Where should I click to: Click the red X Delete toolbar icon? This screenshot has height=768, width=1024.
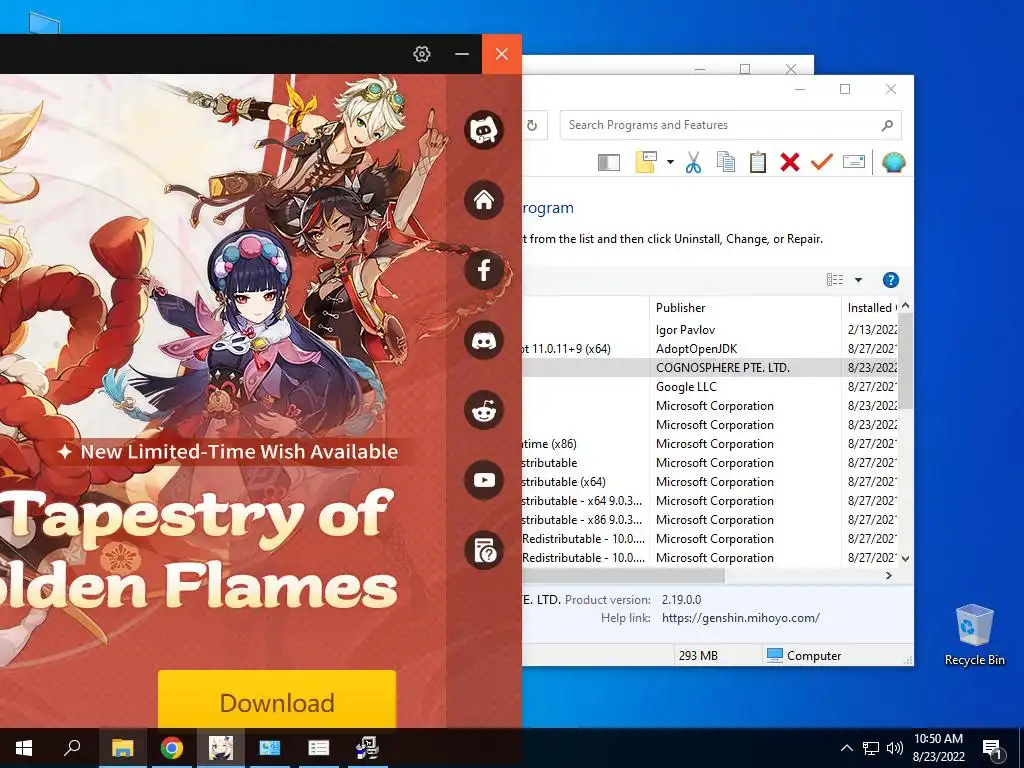[x=790, y=162]
